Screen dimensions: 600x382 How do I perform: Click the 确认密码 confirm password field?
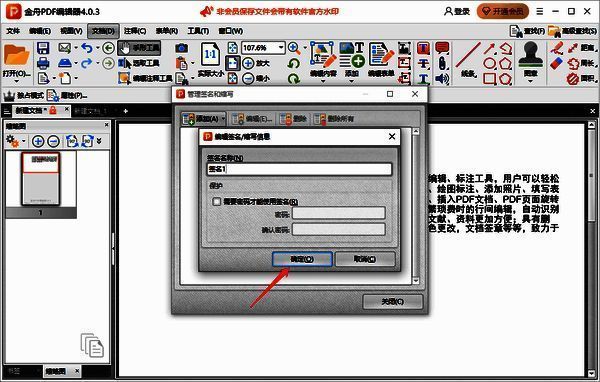[x=339, y=229]
